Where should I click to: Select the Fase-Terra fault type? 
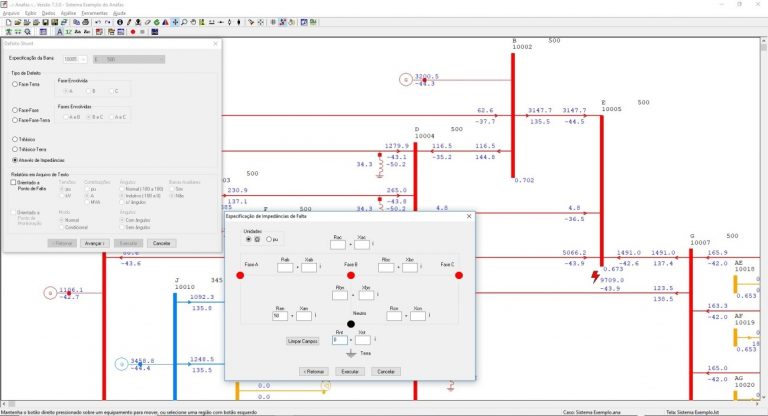click(14, 83)
